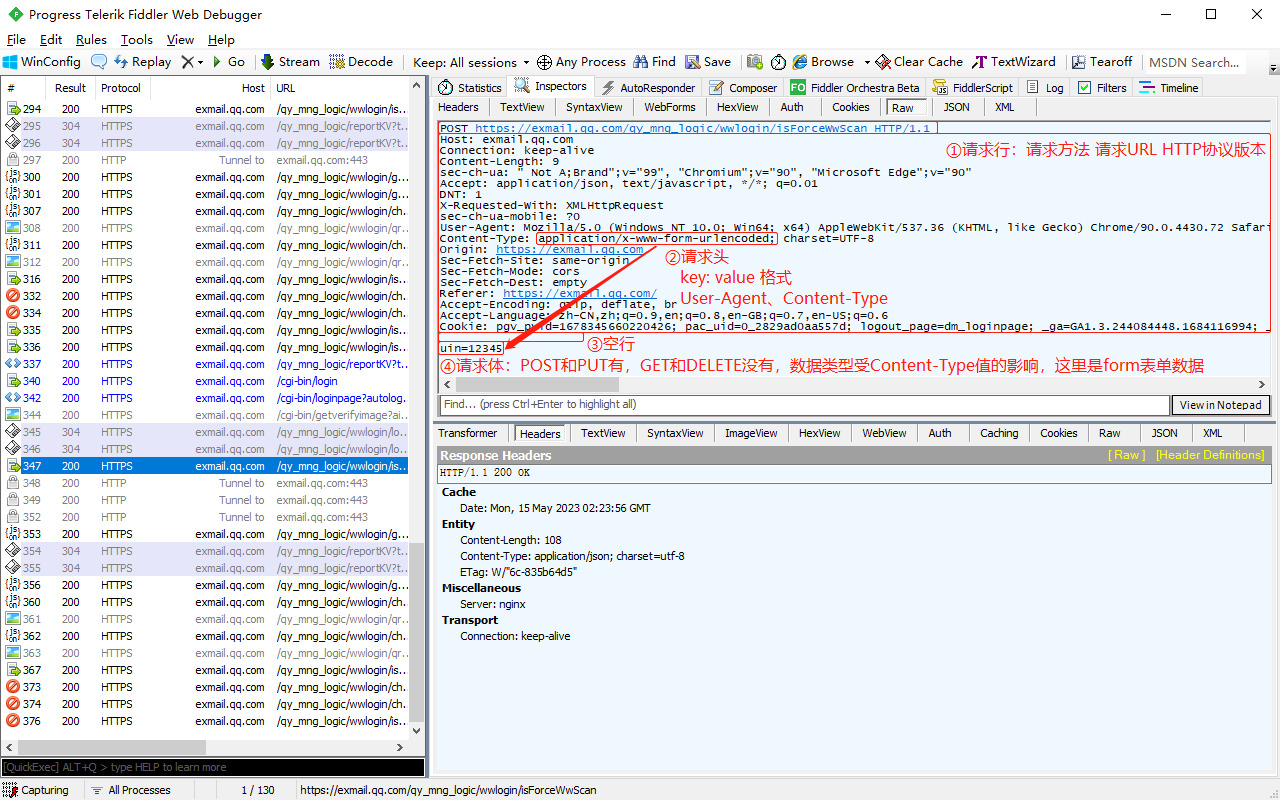The image size is (1280, 800).
Task: Click the Go resume button
Action: click(x=227, y=62)
